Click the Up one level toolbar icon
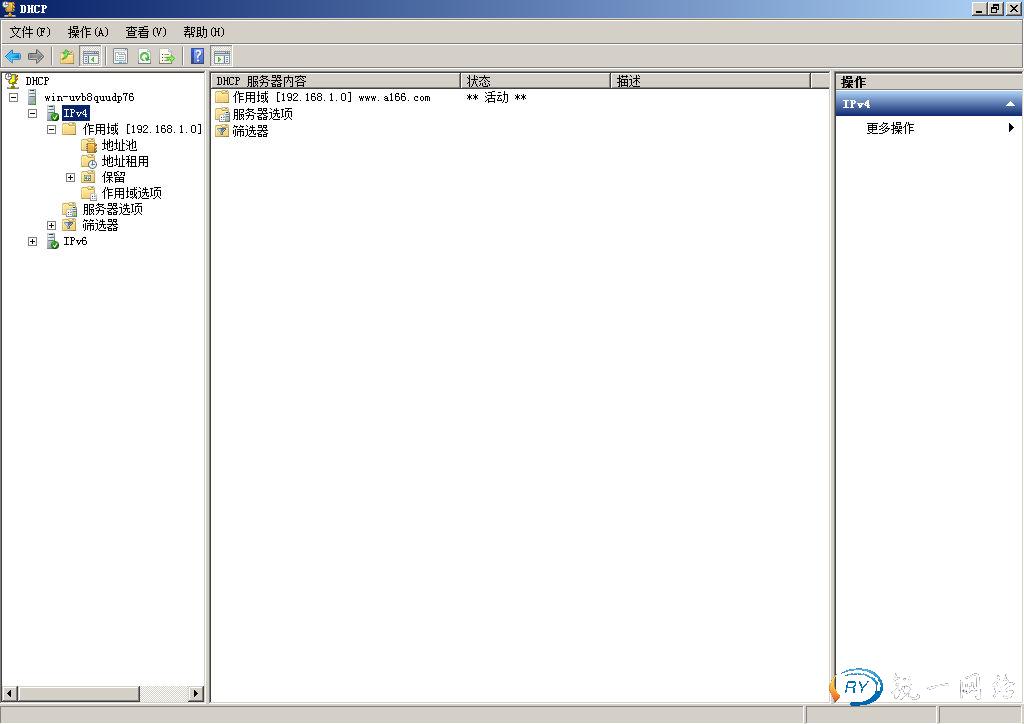 [x=67, y=57]
